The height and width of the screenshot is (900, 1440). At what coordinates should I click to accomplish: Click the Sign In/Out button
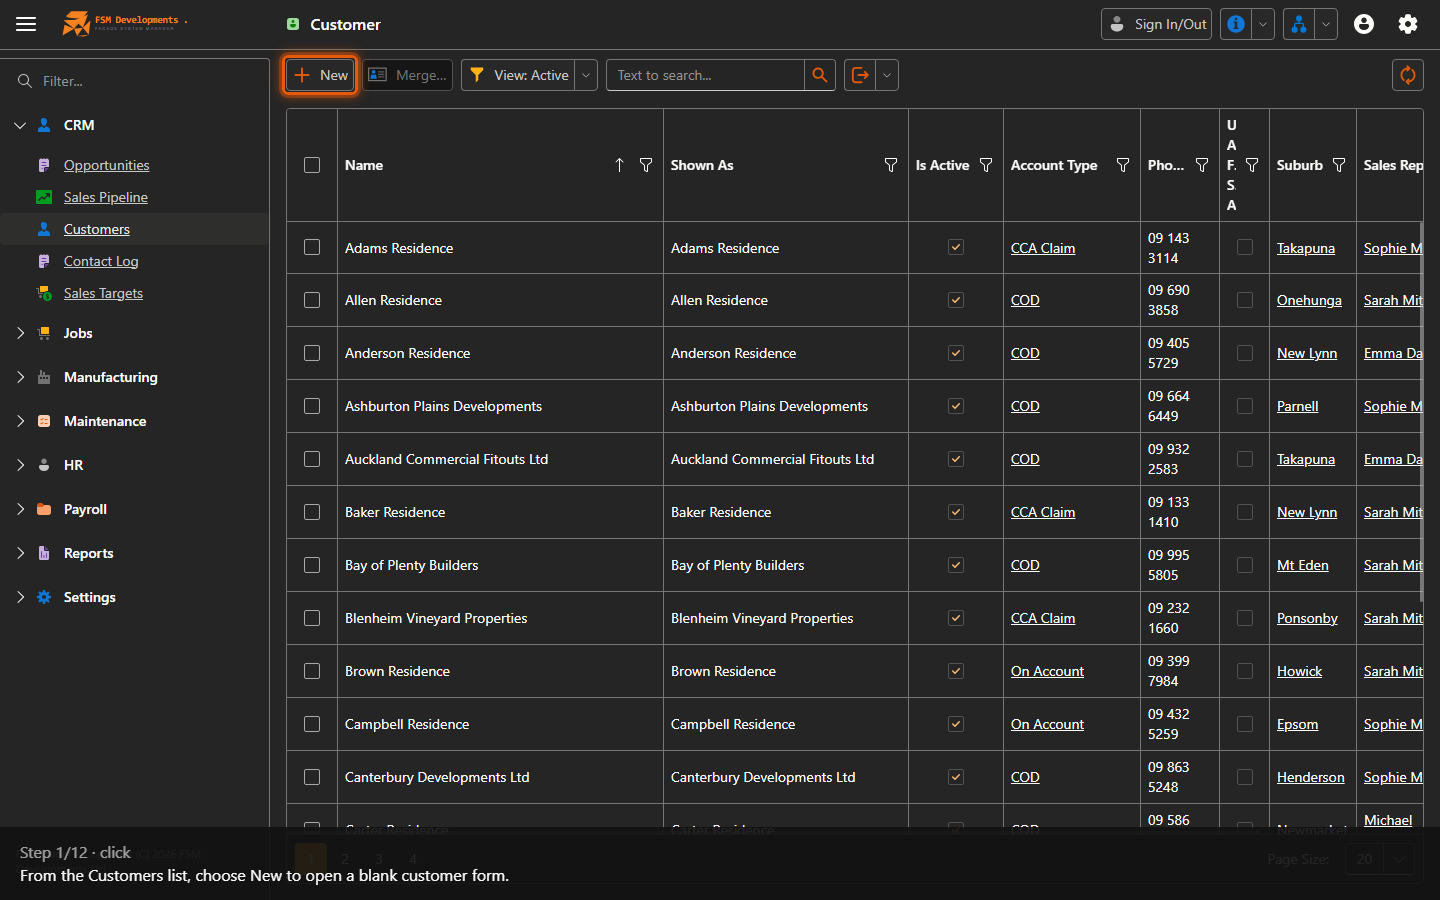tap(1156, 24)
